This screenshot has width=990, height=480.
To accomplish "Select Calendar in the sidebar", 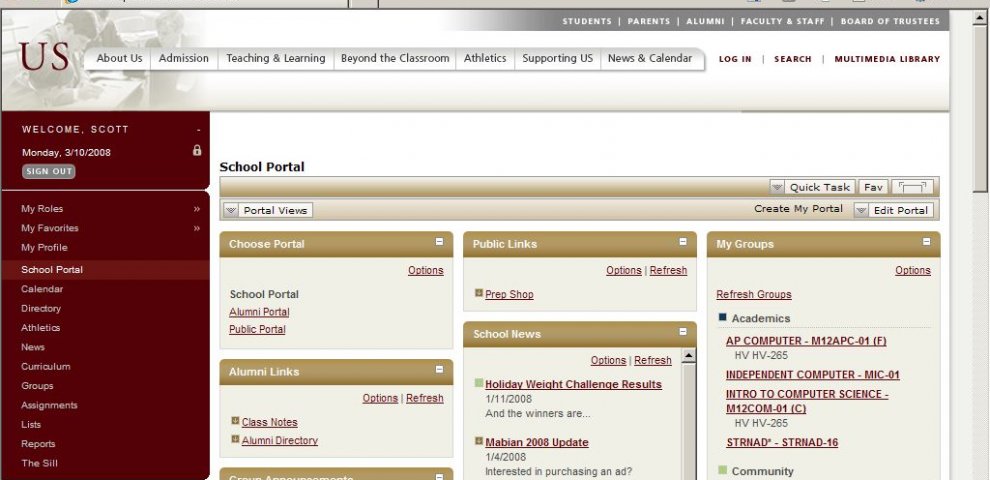I will [x=42, y=289].
